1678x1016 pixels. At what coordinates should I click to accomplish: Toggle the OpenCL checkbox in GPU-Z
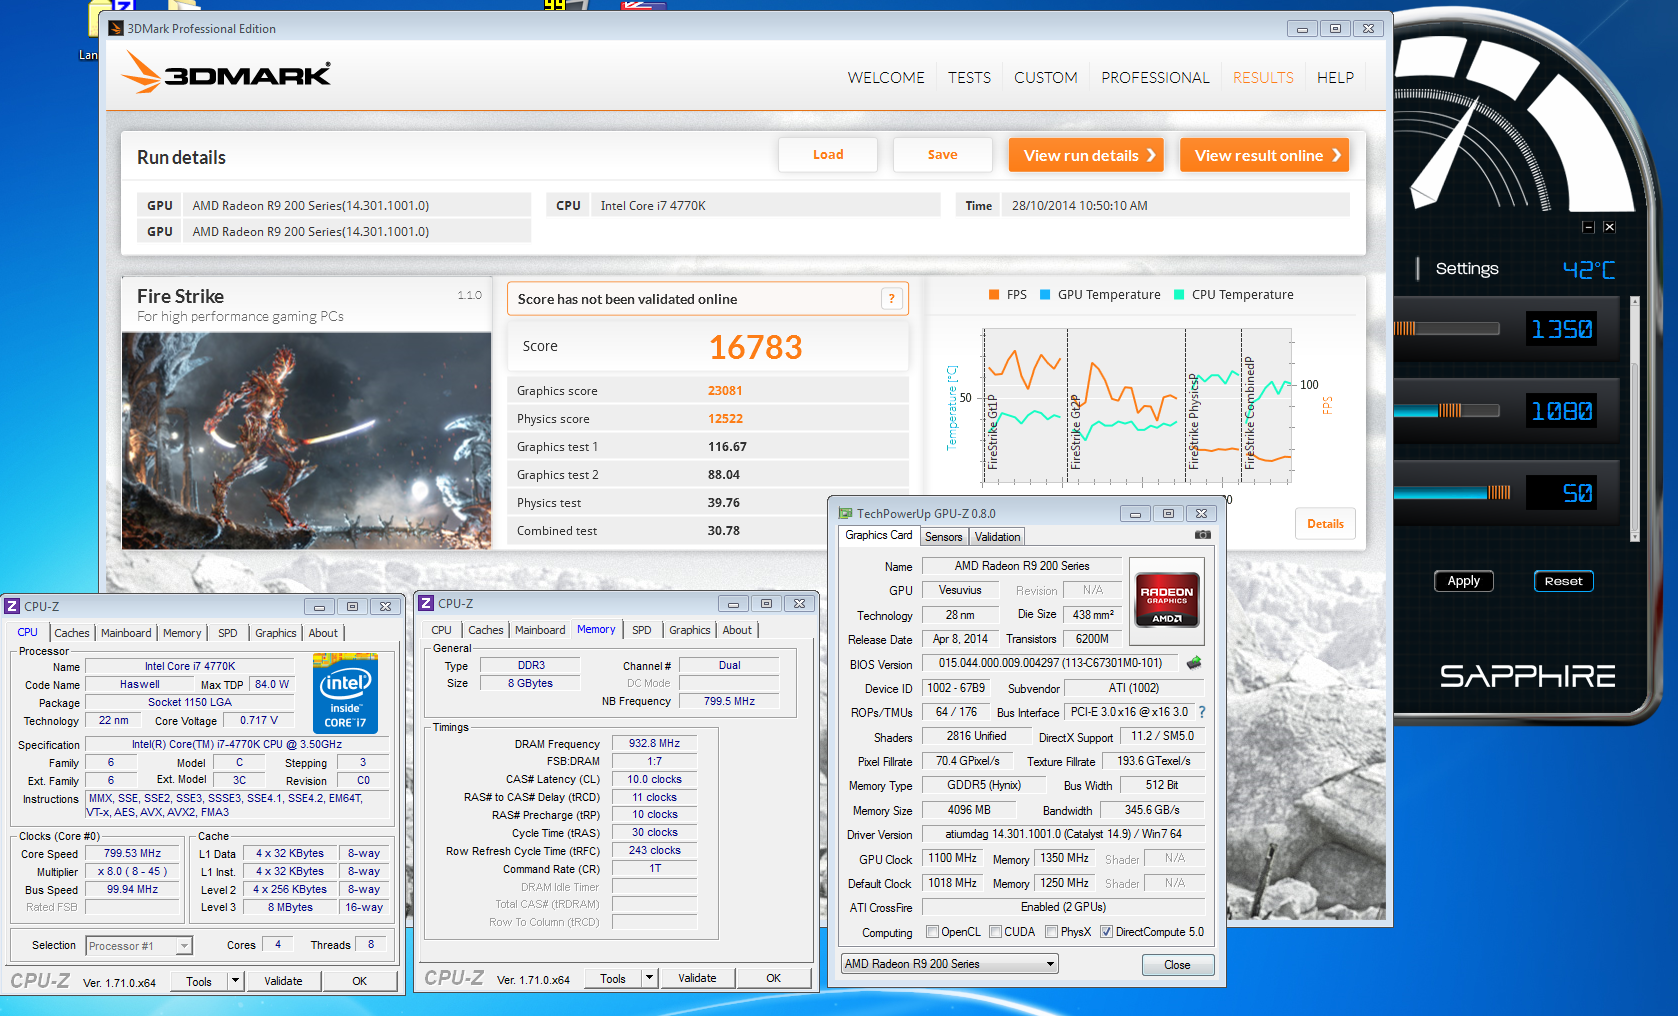click(933, 932)
